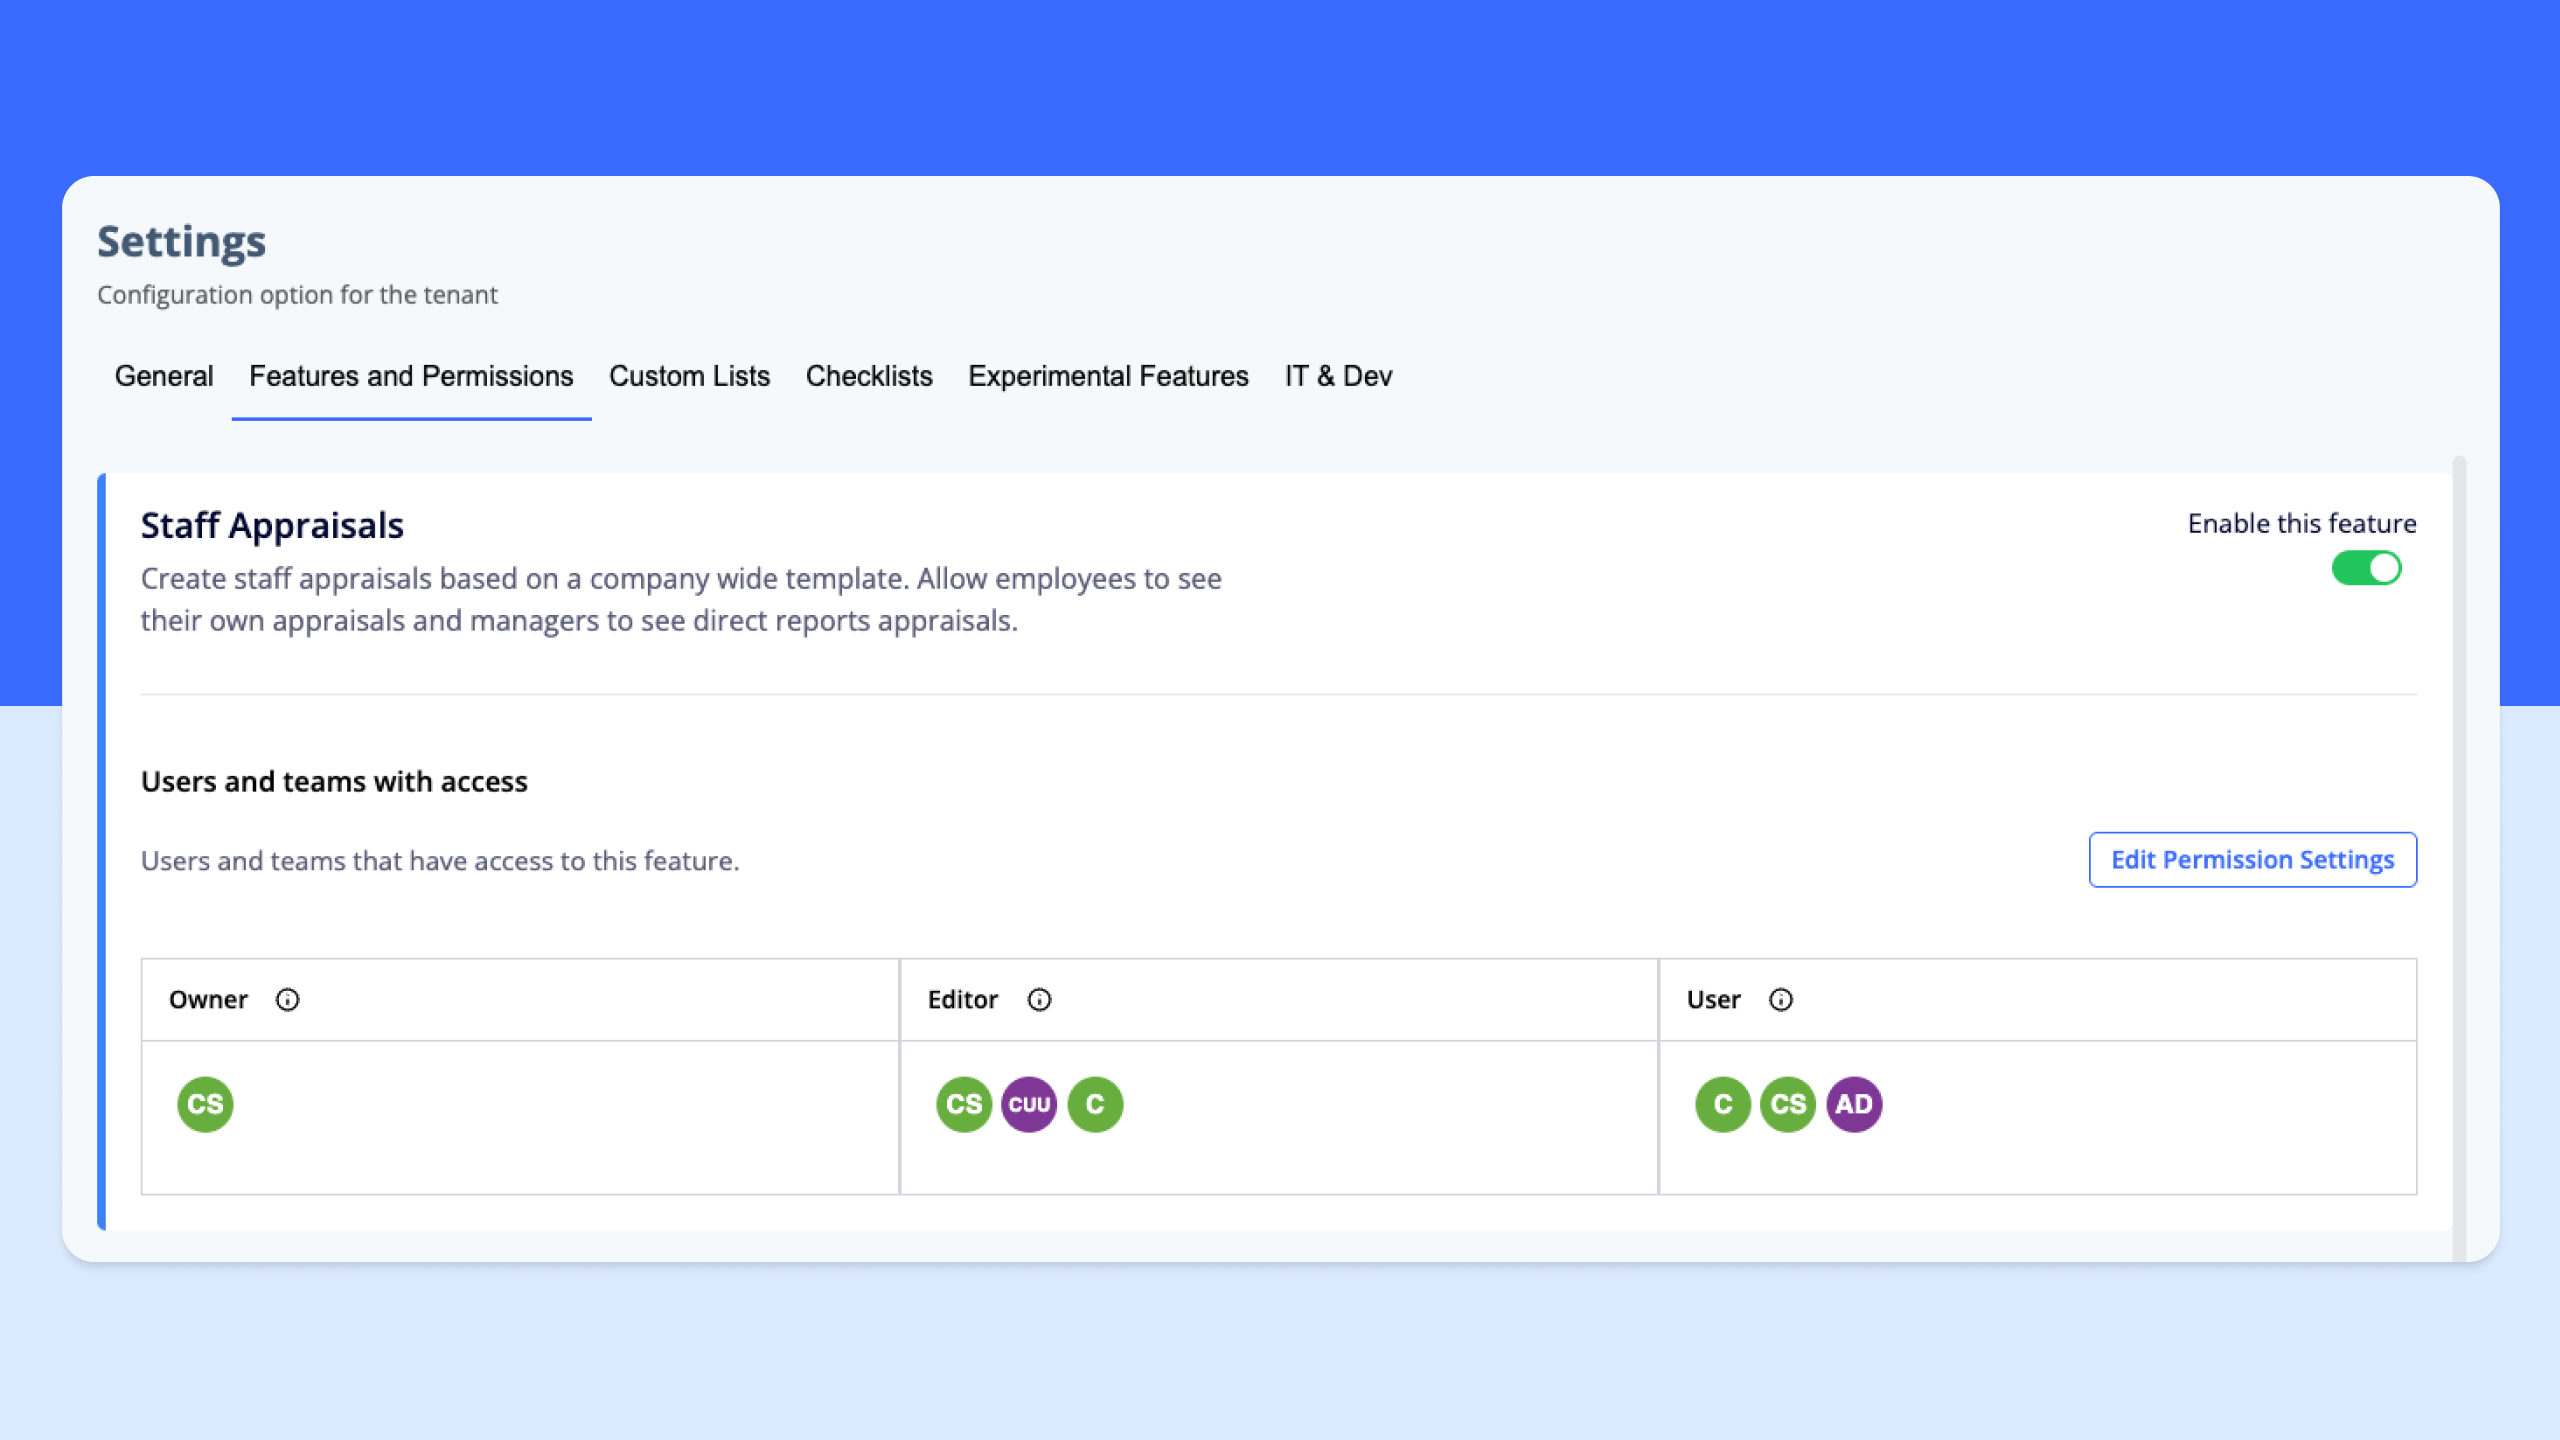Click the purple AD avatar in User column
The height and width of the screenshot is (1440, 2560).
coord(1854,1104)
